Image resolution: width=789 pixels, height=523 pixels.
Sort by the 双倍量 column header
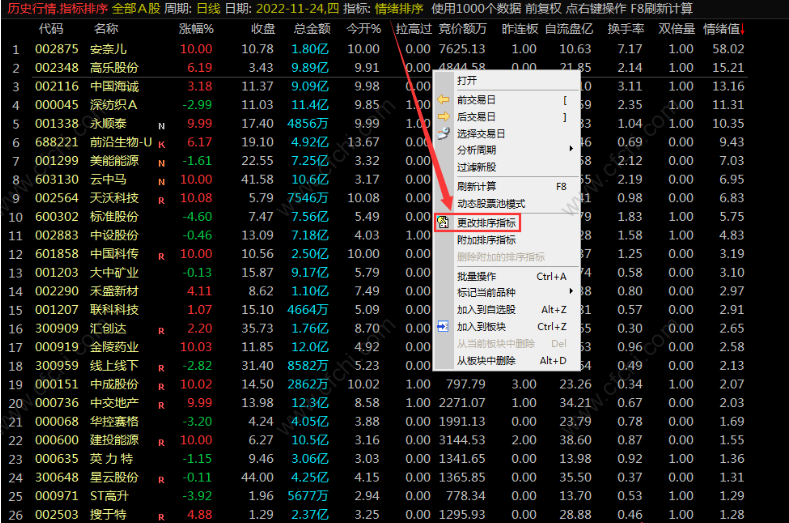point(677,29)
